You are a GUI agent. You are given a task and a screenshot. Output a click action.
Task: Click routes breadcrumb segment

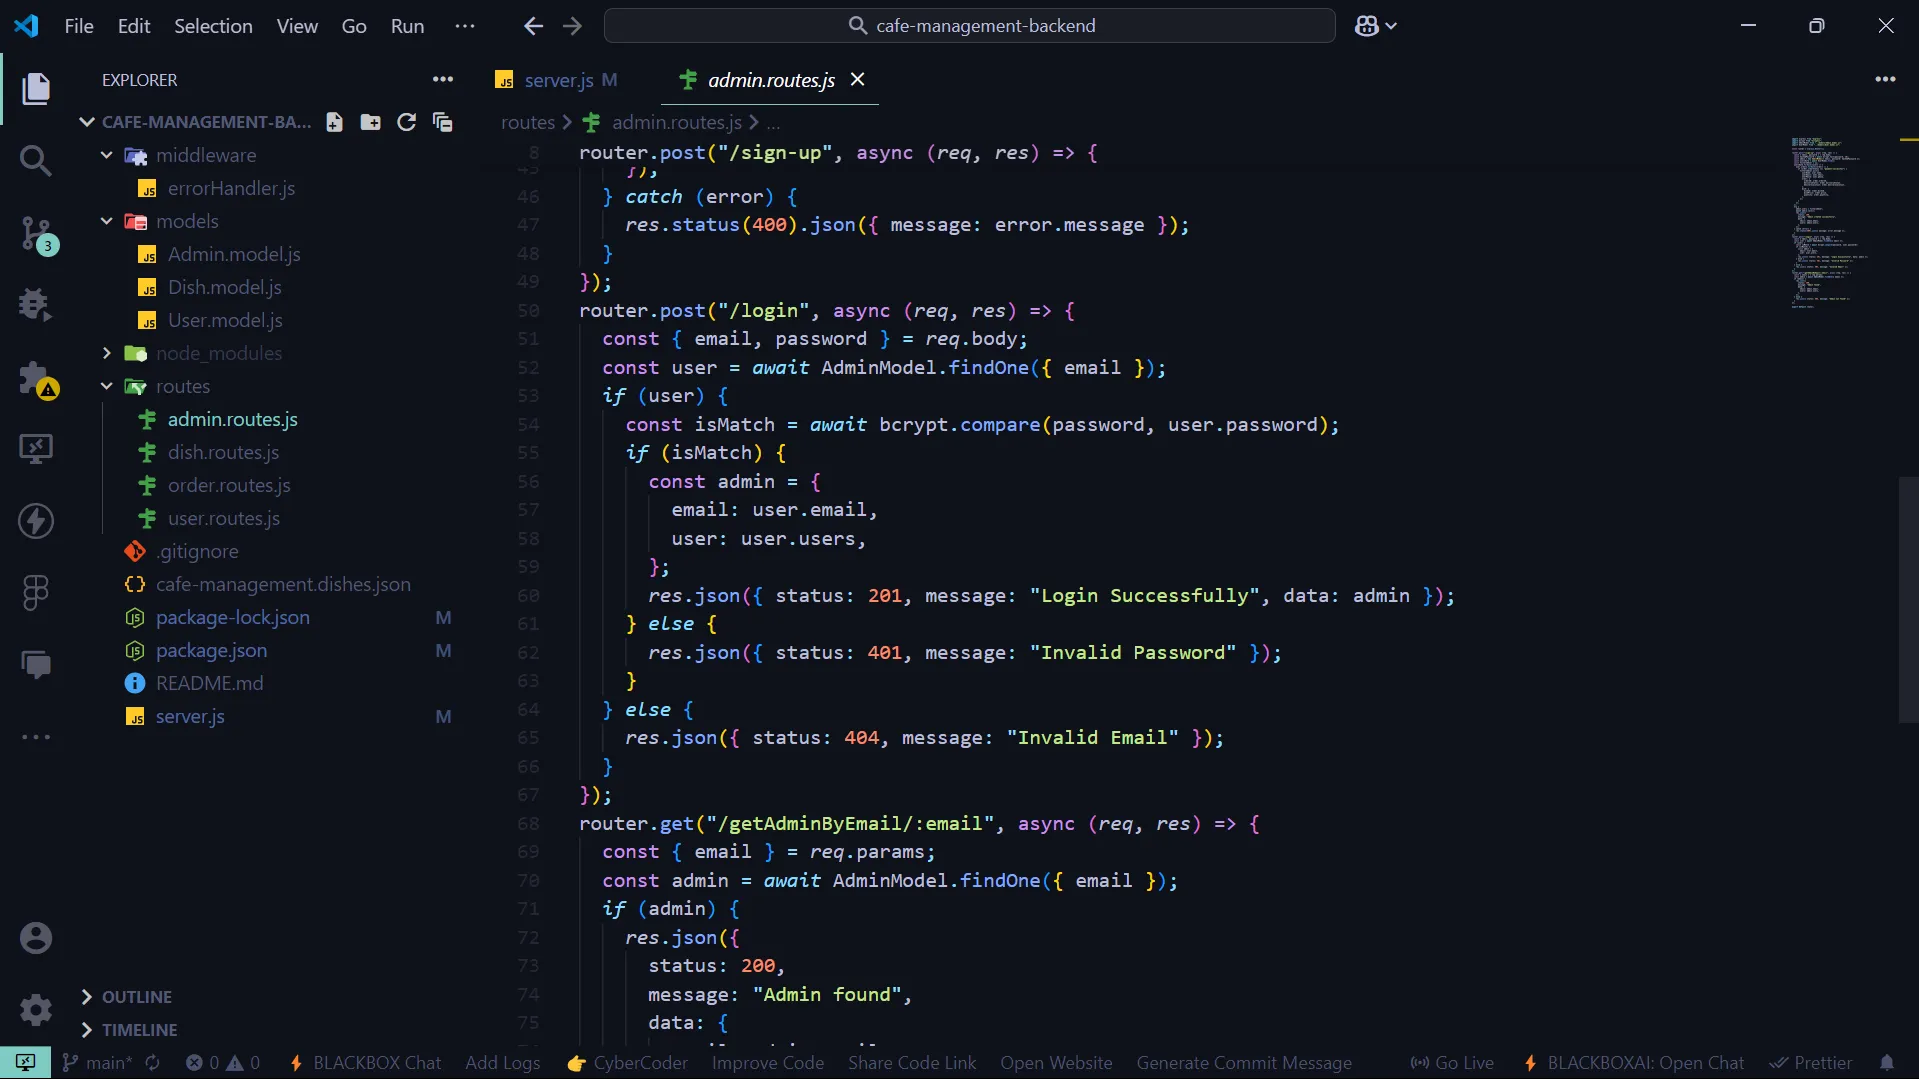527,122
